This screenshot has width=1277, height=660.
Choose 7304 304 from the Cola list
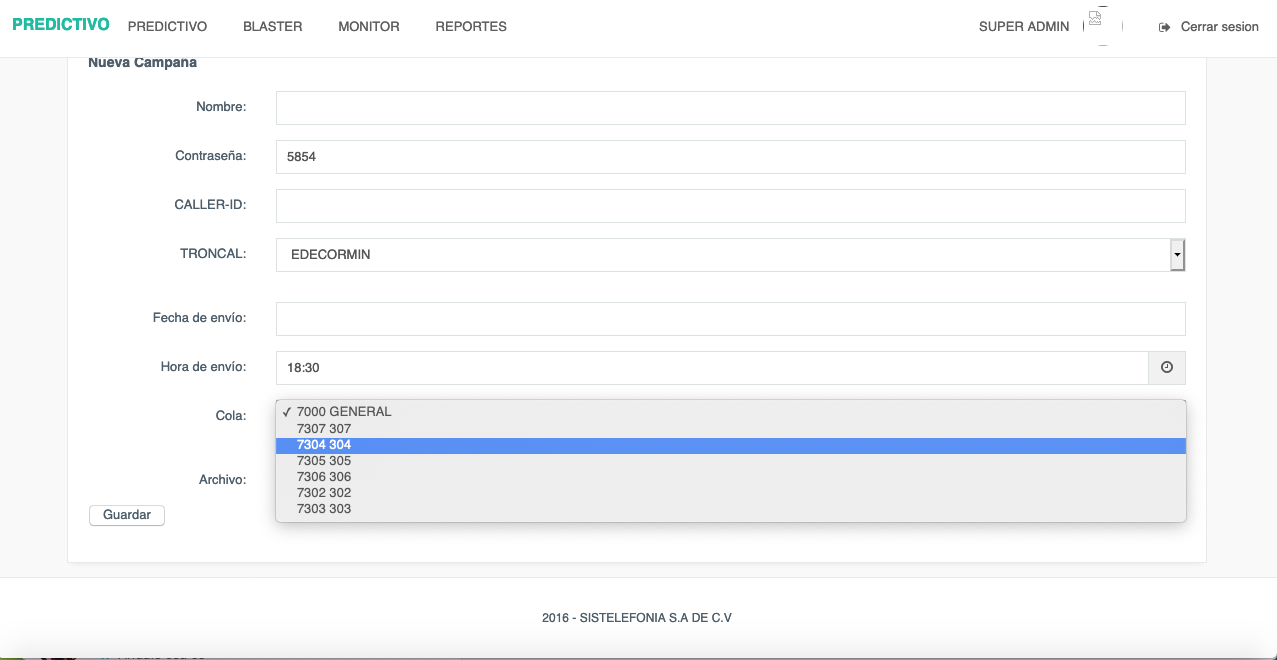pos(324,445)
